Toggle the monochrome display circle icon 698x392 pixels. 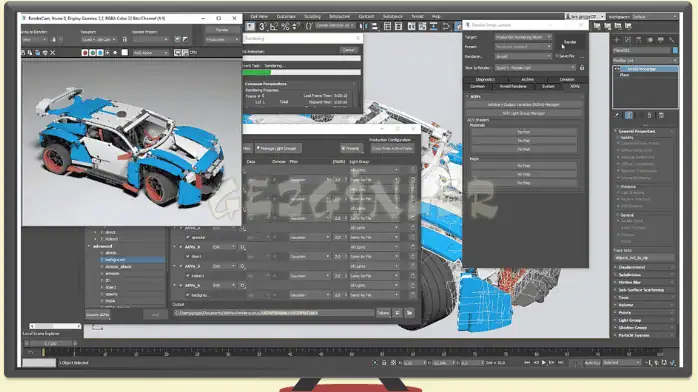click(x=115, y=53)
